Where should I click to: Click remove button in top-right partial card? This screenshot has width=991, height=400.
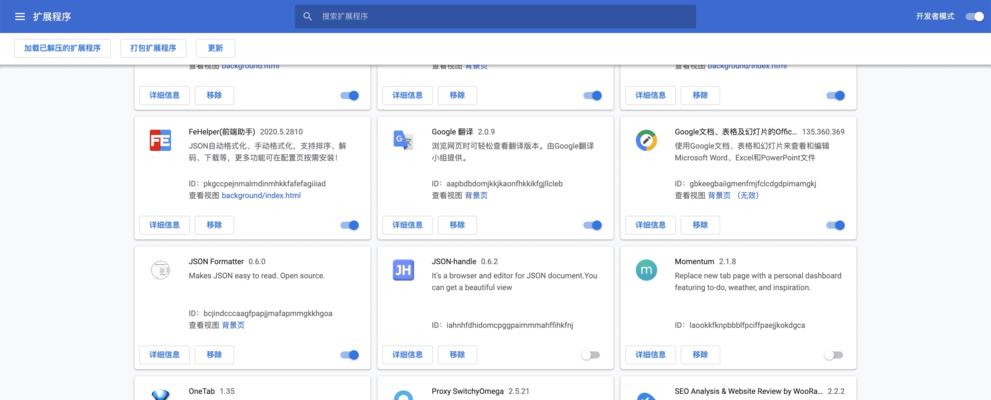point(700,95)
